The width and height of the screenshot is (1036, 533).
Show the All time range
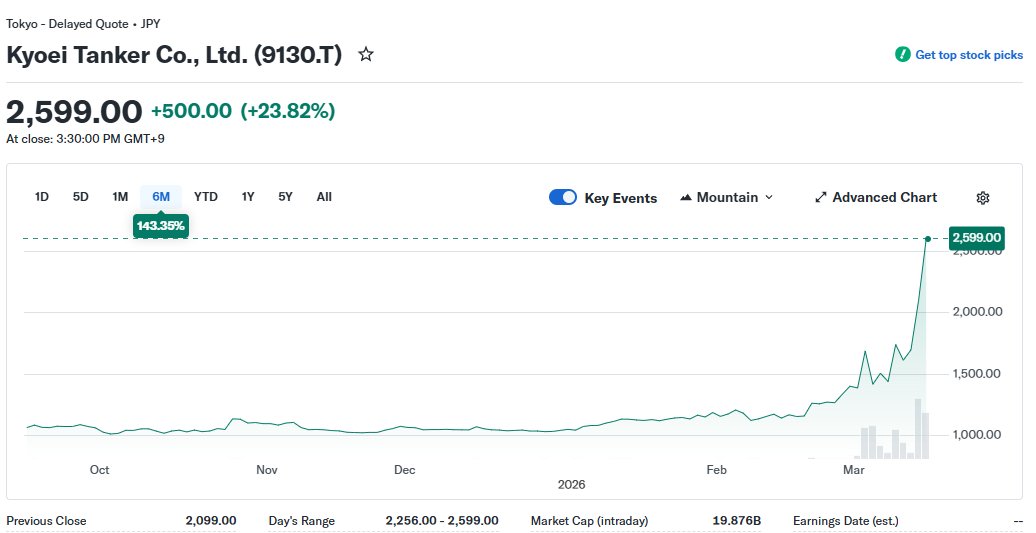(x=324, y=197)
